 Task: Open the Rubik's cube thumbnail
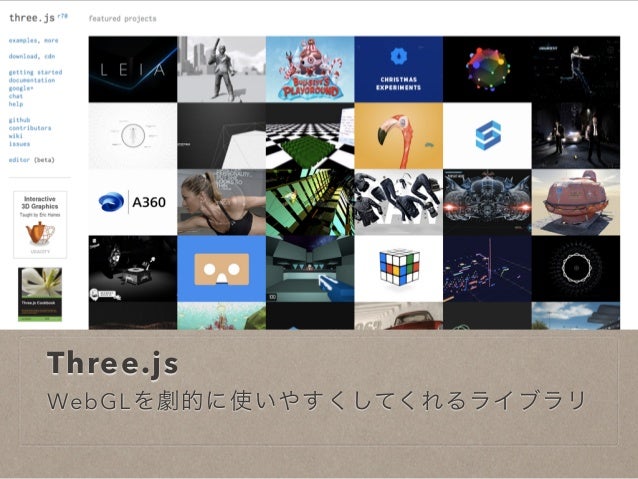tap(399, 269)
